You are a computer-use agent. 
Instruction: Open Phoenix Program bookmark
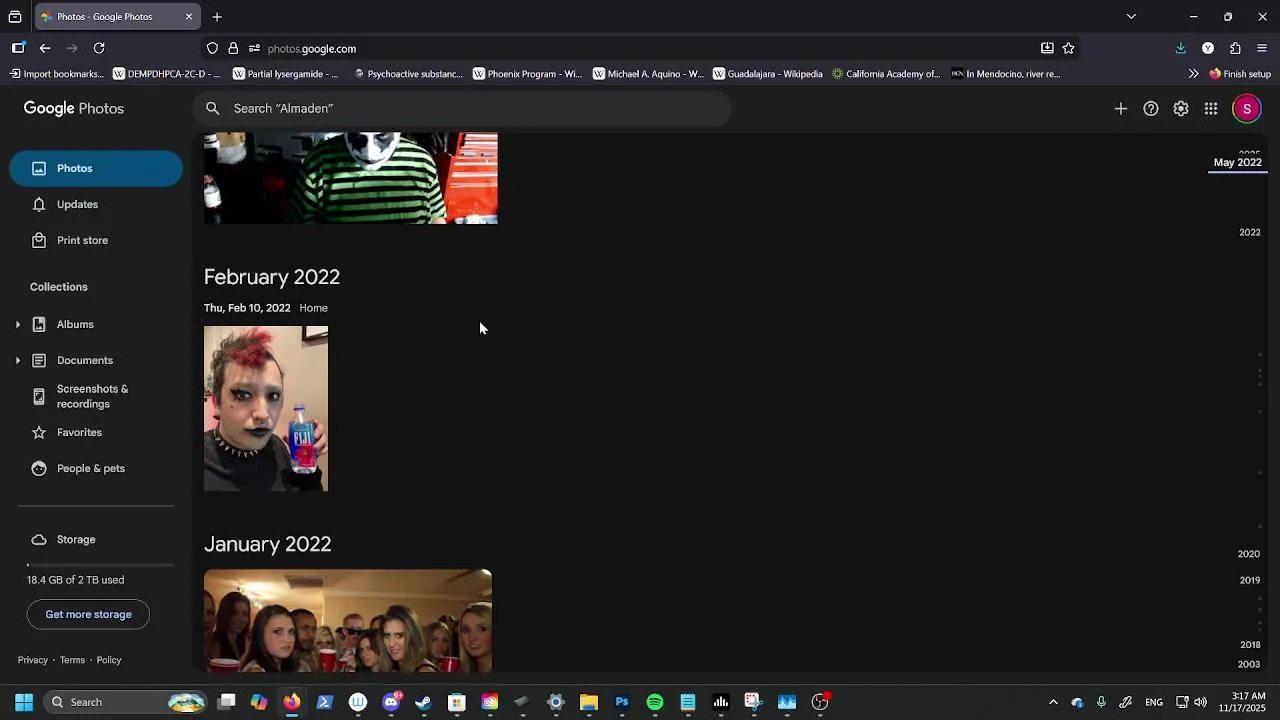[527, 74]
